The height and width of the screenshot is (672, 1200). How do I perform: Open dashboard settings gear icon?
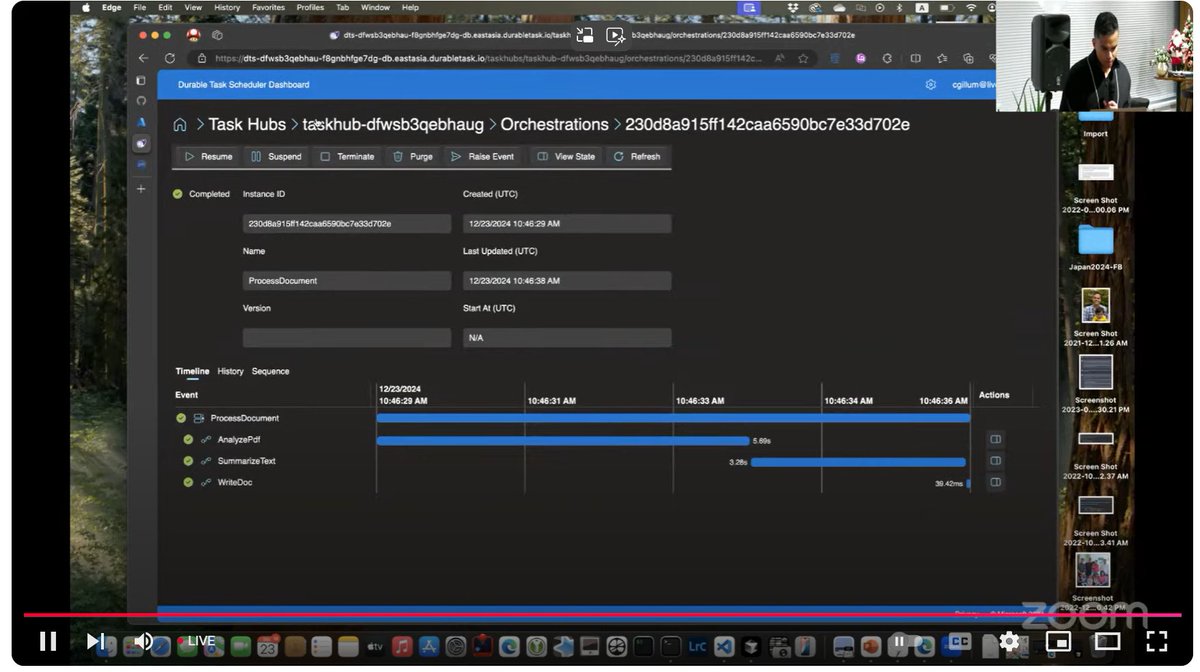[931, 85]
